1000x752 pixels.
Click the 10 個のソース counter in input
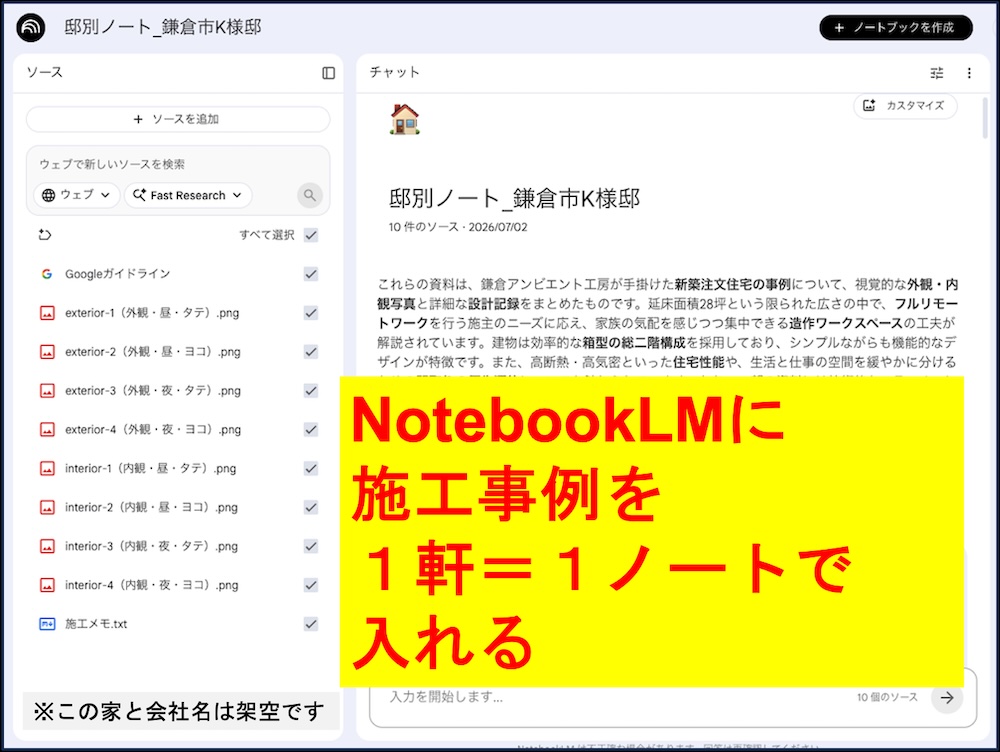click(x=887, y=697)
